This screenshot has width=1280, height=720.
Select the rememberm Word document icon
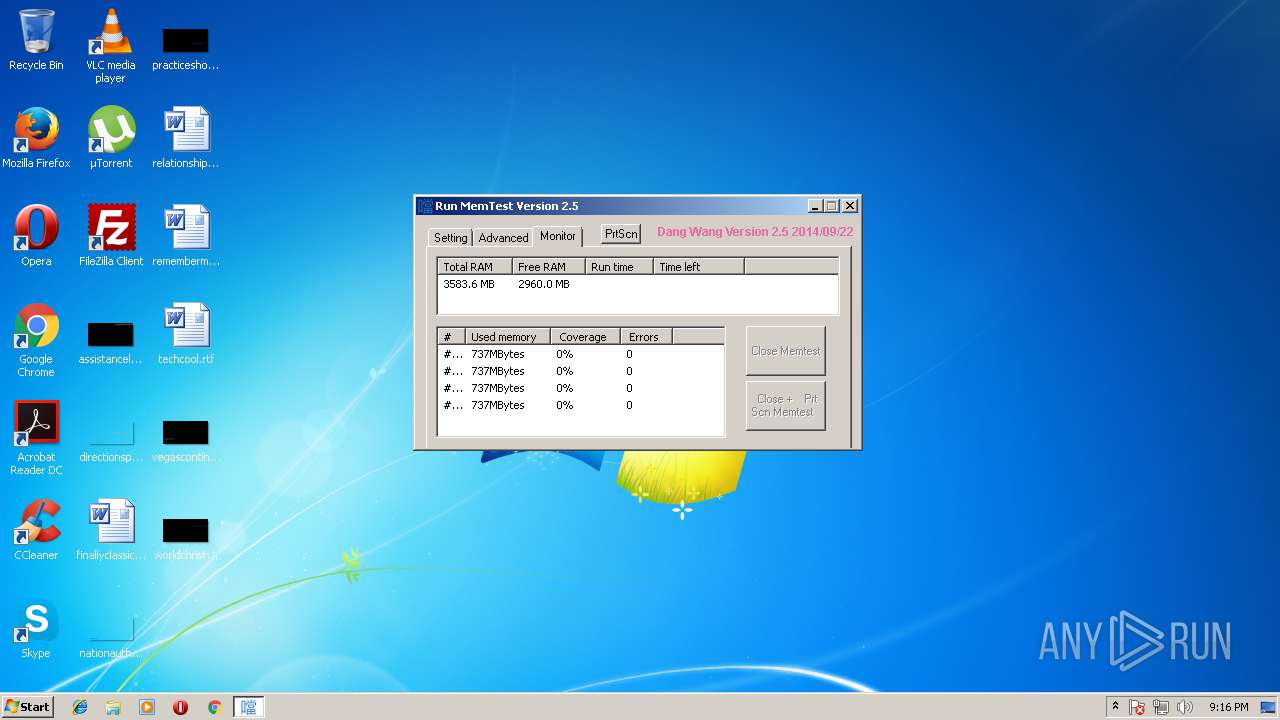pos(185,236)
